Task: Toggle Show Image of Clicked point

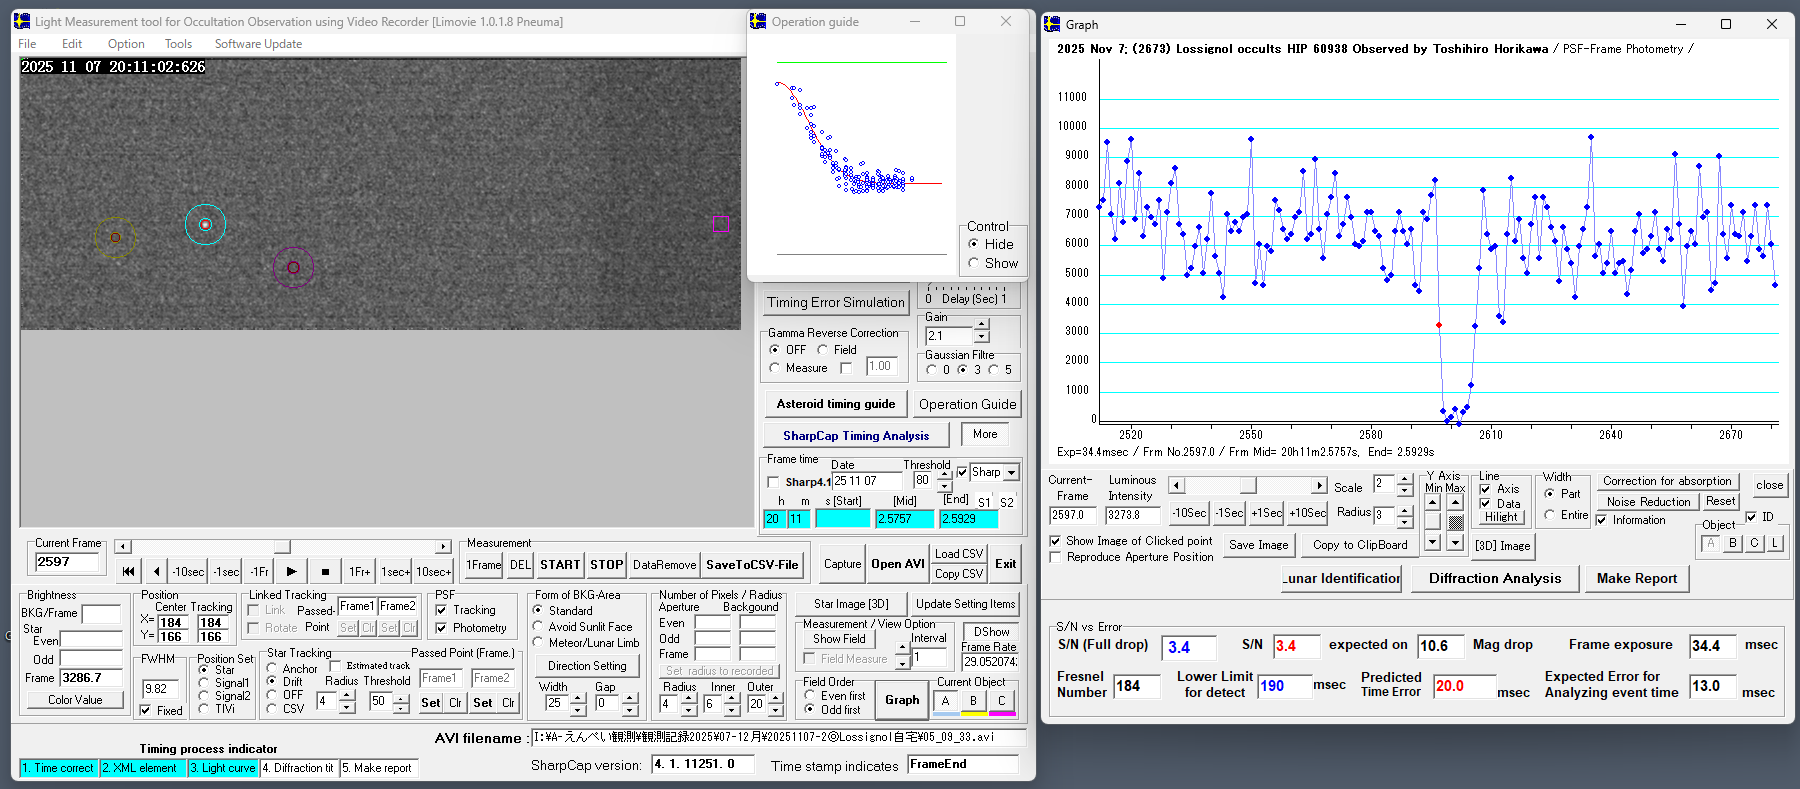Action: pyautogui.click(x=1055, y=541)
